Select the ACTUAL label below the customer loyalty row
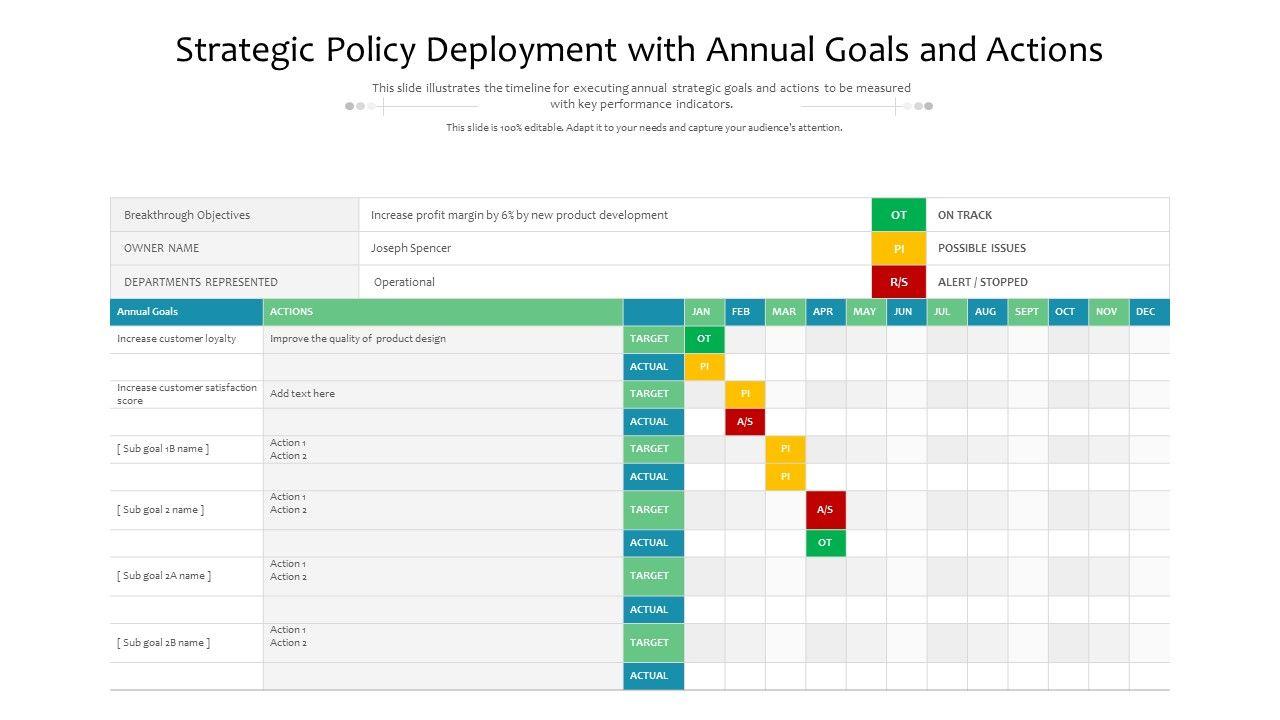 point(654,367)
